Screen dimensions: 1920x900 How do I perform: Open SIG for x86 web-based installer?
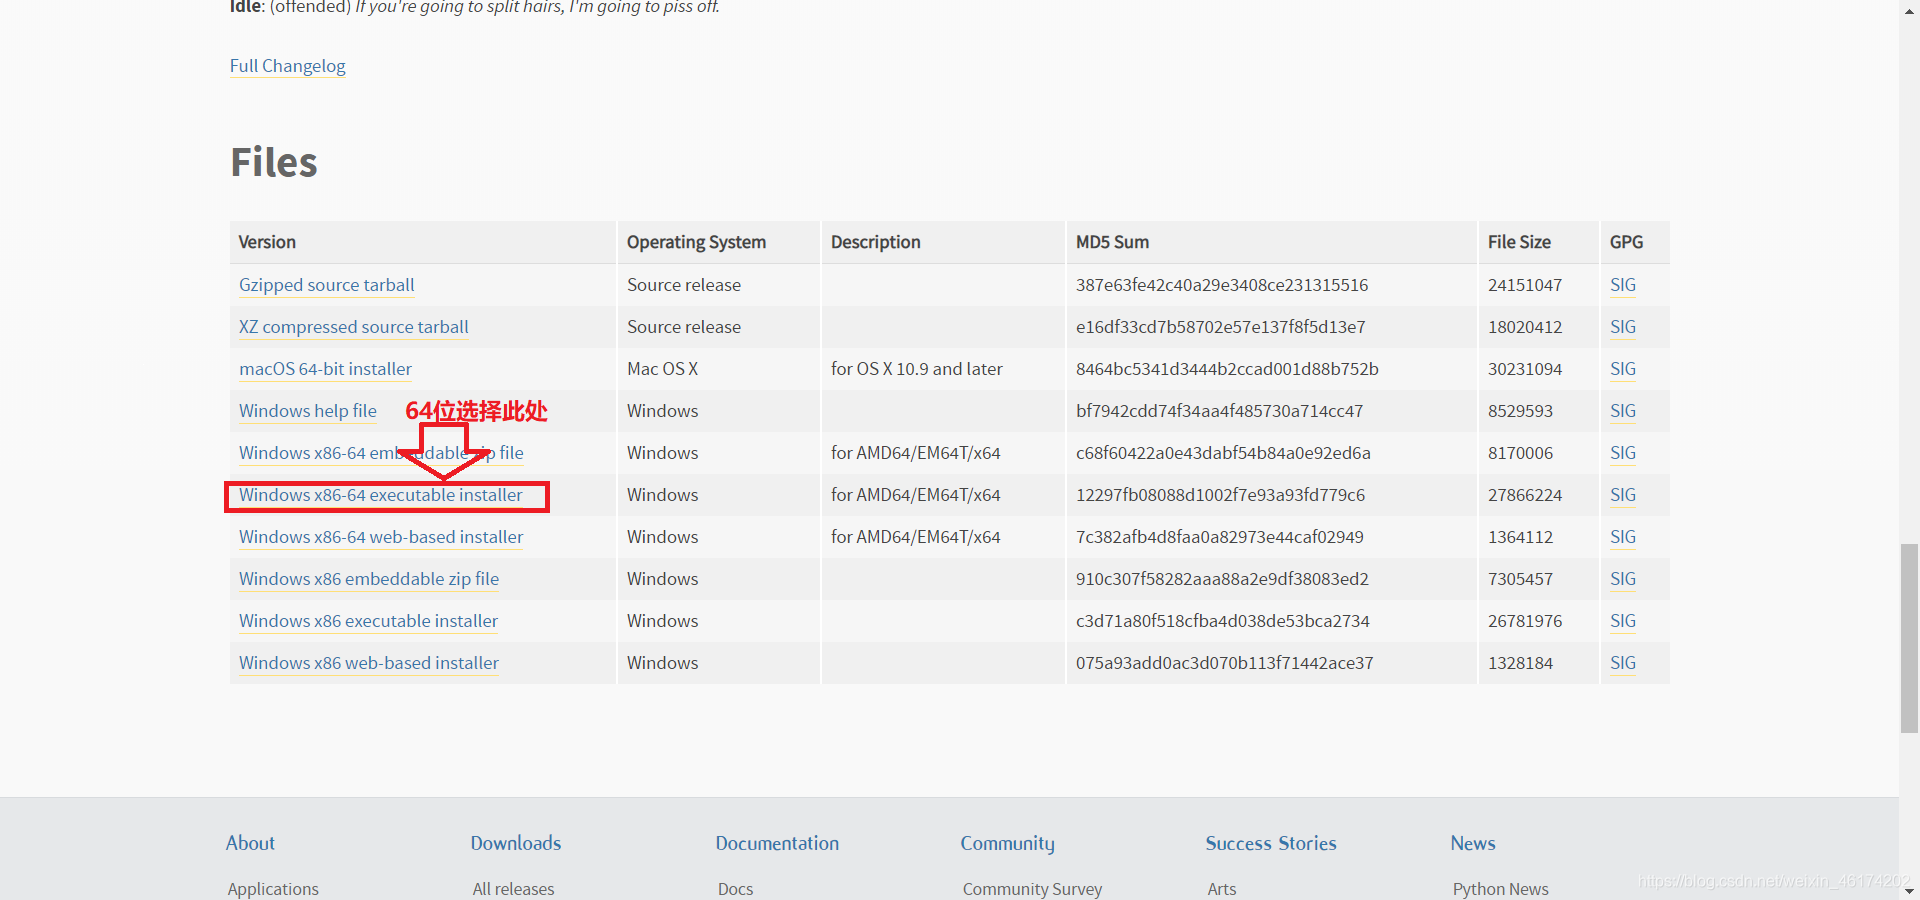(1623, 663)
